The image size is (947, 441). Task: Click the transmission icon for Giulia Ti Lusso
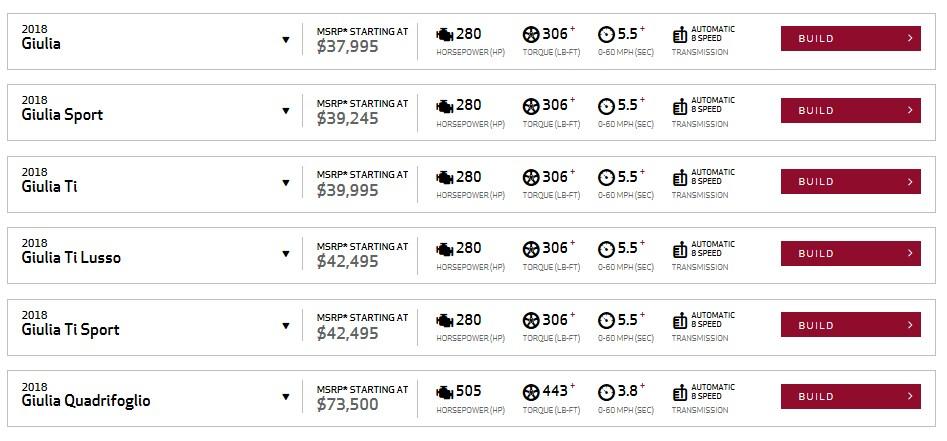680,249
